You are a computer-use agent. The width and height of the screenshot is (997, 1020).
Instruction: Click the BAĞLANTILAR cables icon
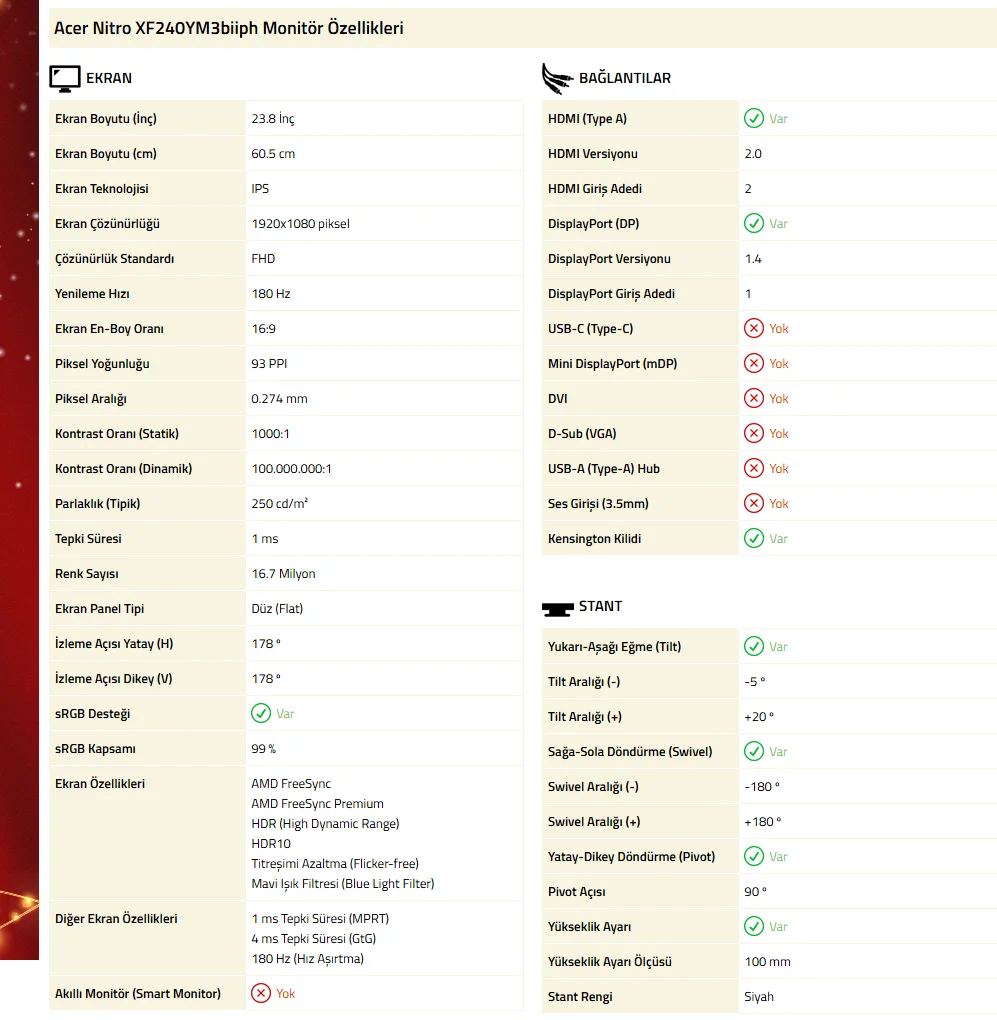pyautogui.click(x=557, y=78)
